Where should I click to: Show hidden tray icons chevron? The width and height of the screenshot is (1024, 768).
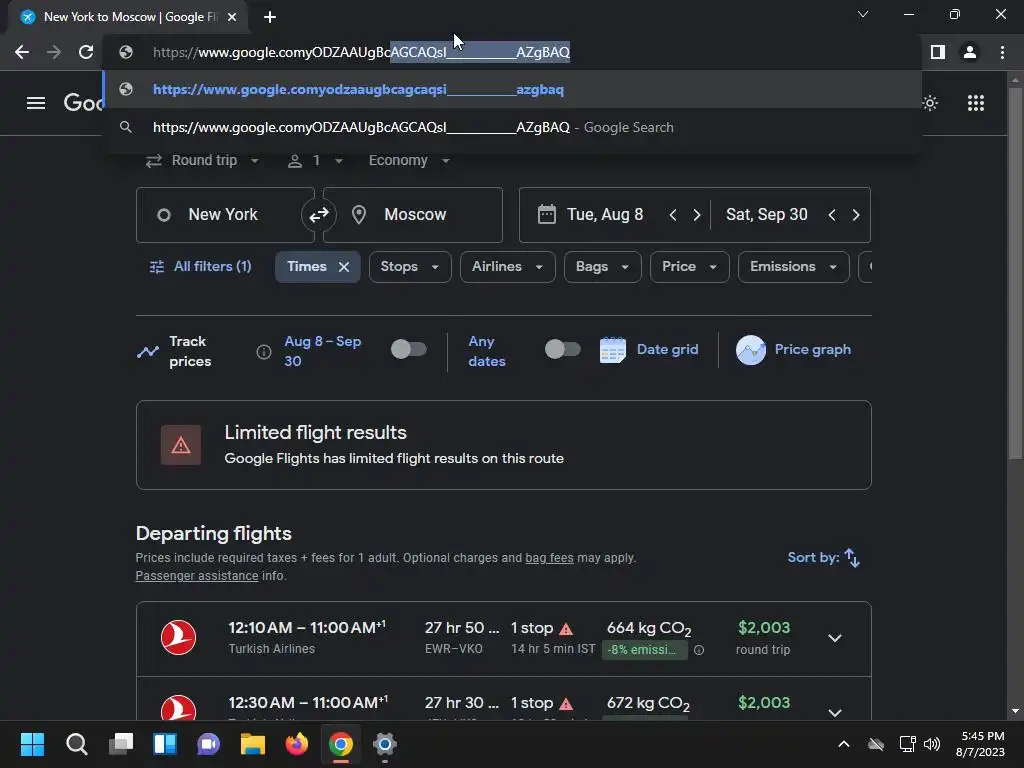[x=844, y=744]
